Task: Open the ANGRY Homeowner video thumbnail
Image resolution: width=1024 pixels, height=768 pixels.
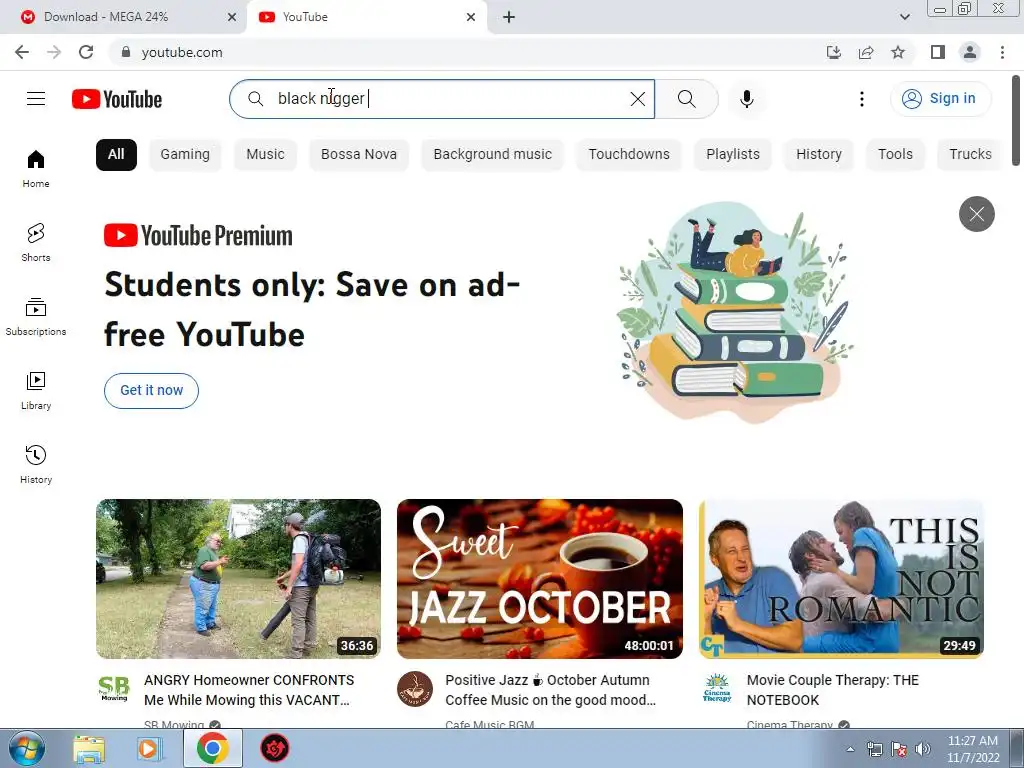Action: [238, 579]
